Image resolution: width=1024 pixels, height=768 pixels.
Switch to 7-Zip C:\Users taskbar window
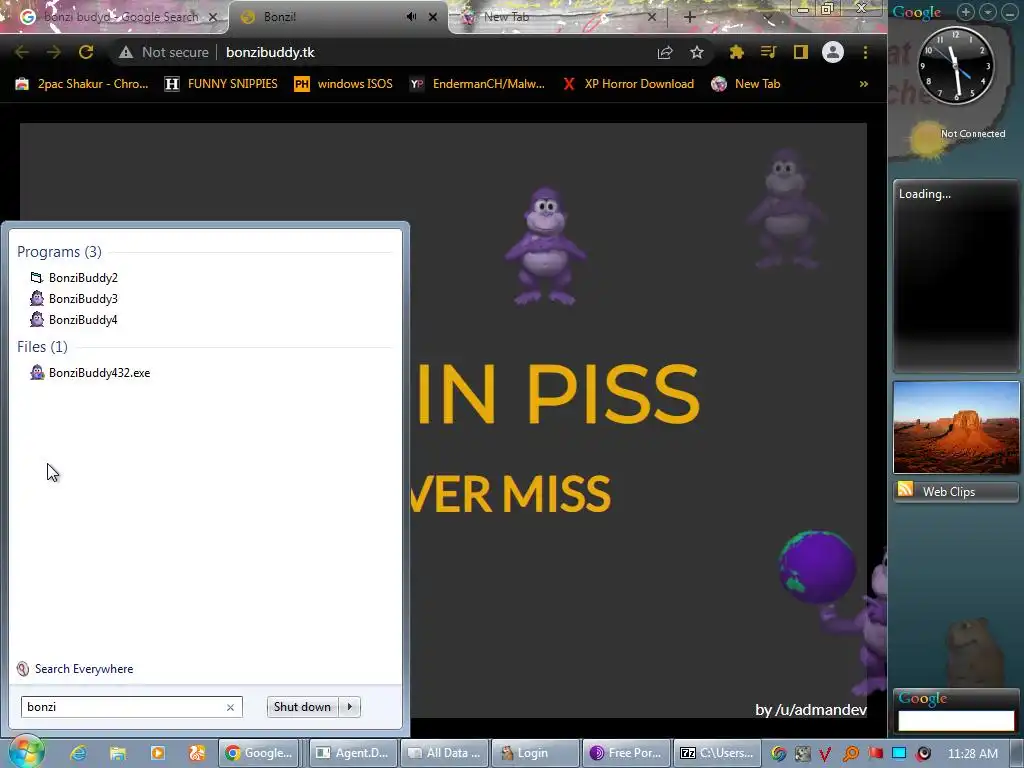716,753
